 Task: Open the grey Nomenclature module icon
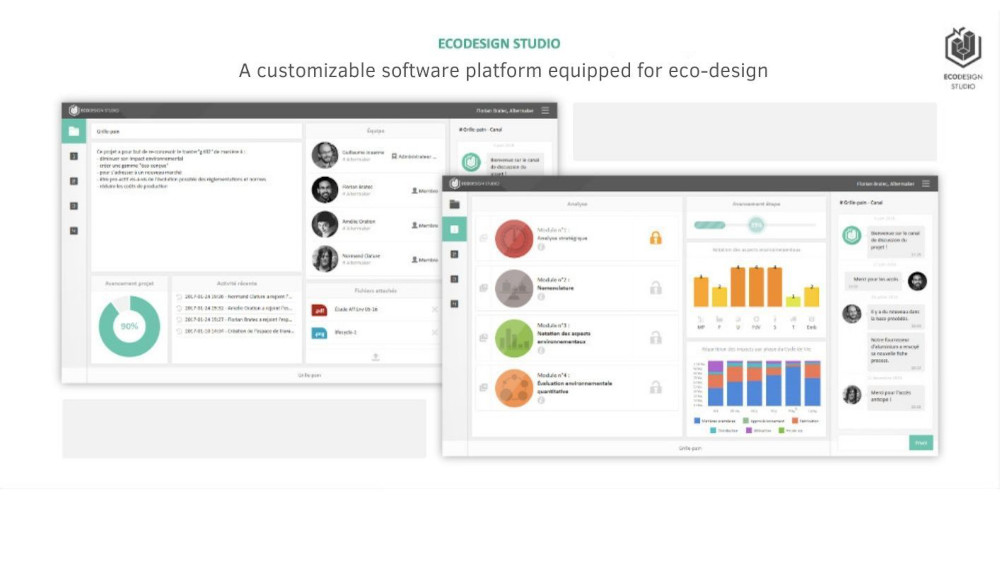514,288
